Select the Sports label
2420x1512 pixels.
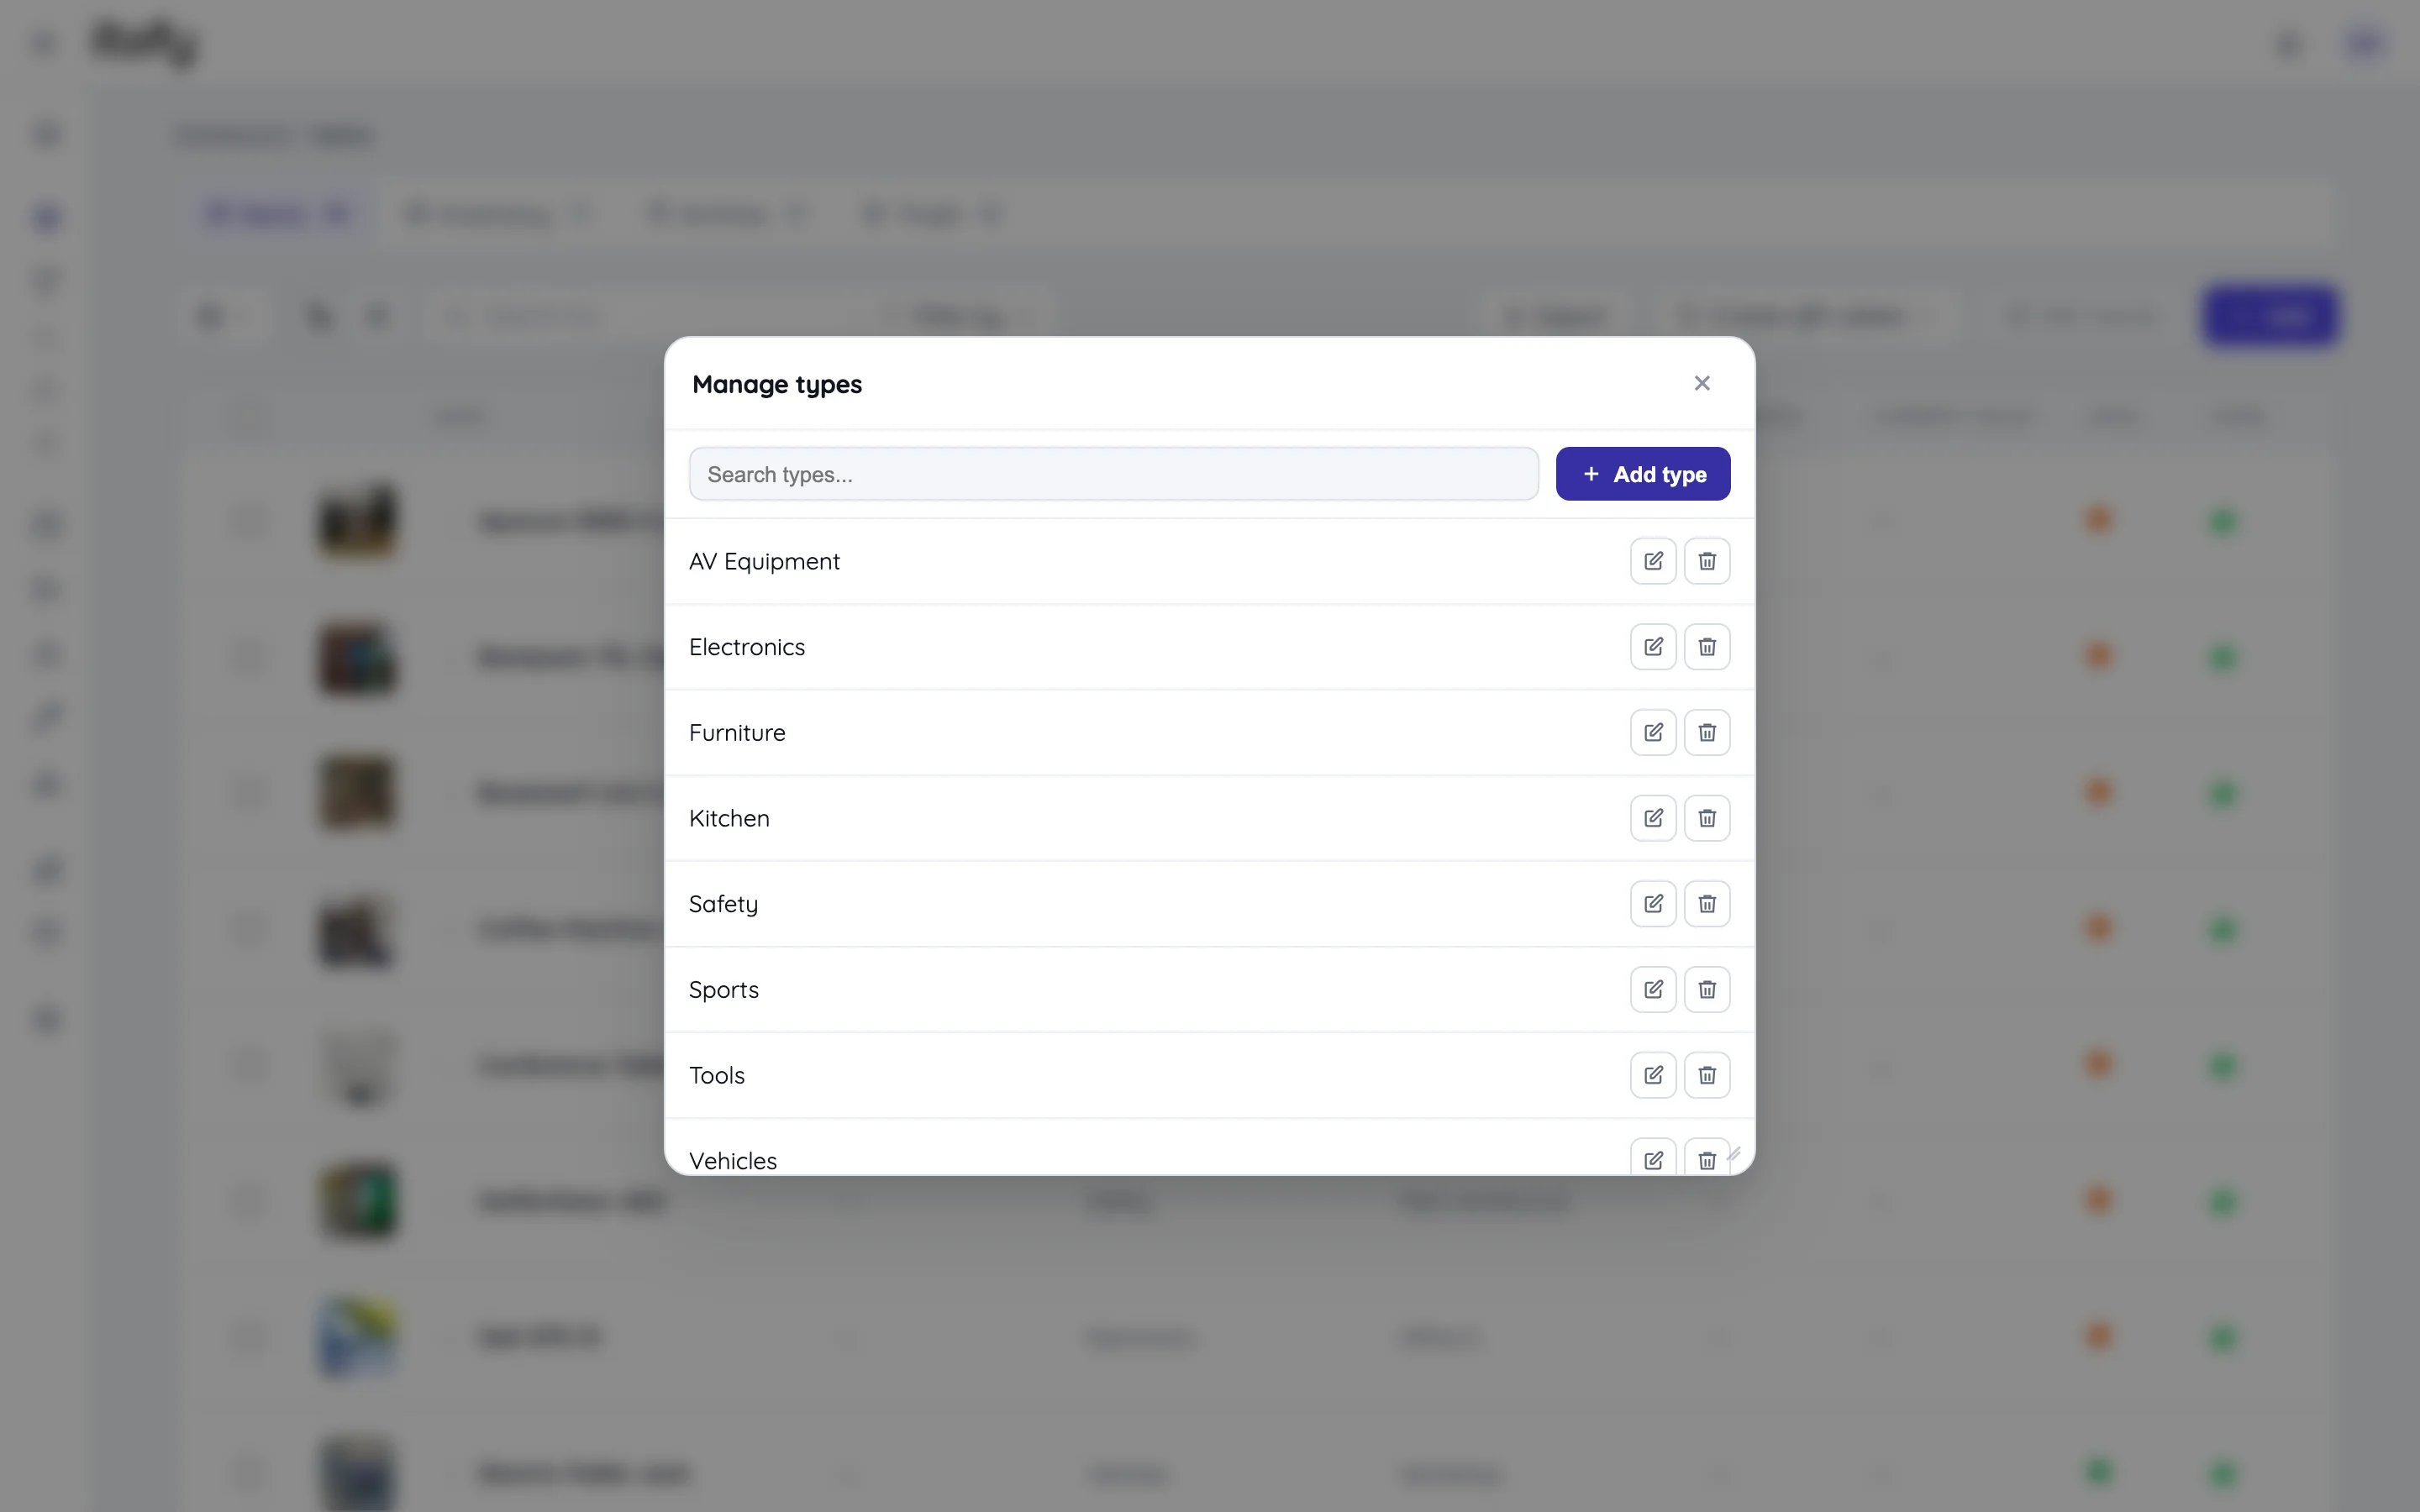click(724, 991)
